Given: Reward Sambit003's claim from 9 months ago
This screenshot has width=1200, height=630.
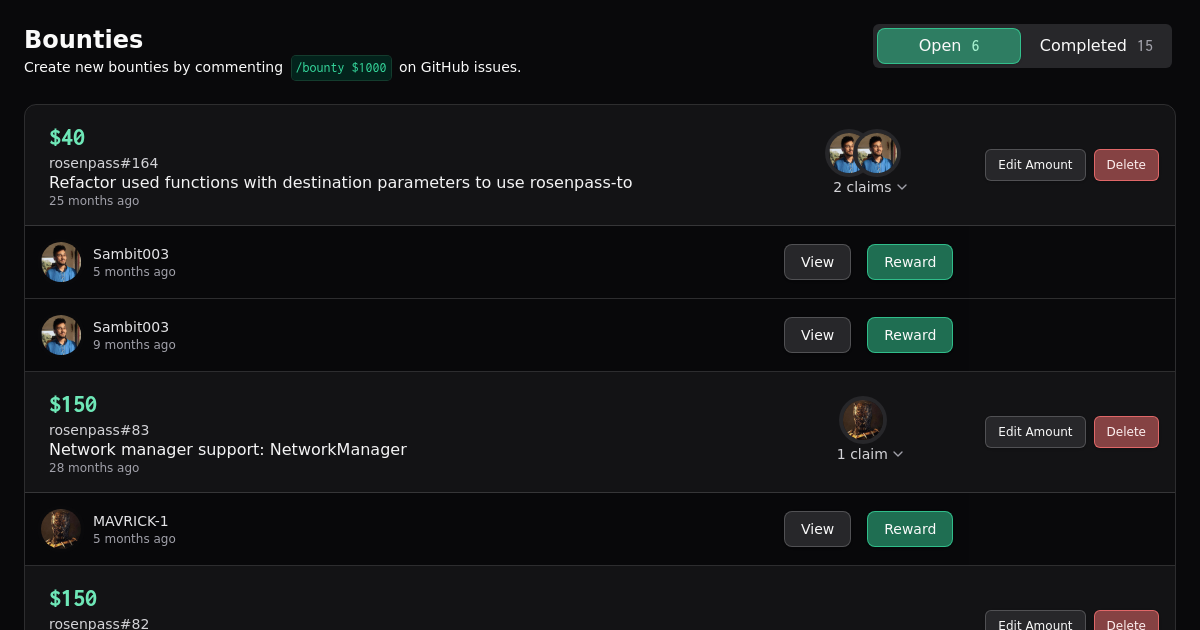Looking at the screenshot, I should pos(910,335).
